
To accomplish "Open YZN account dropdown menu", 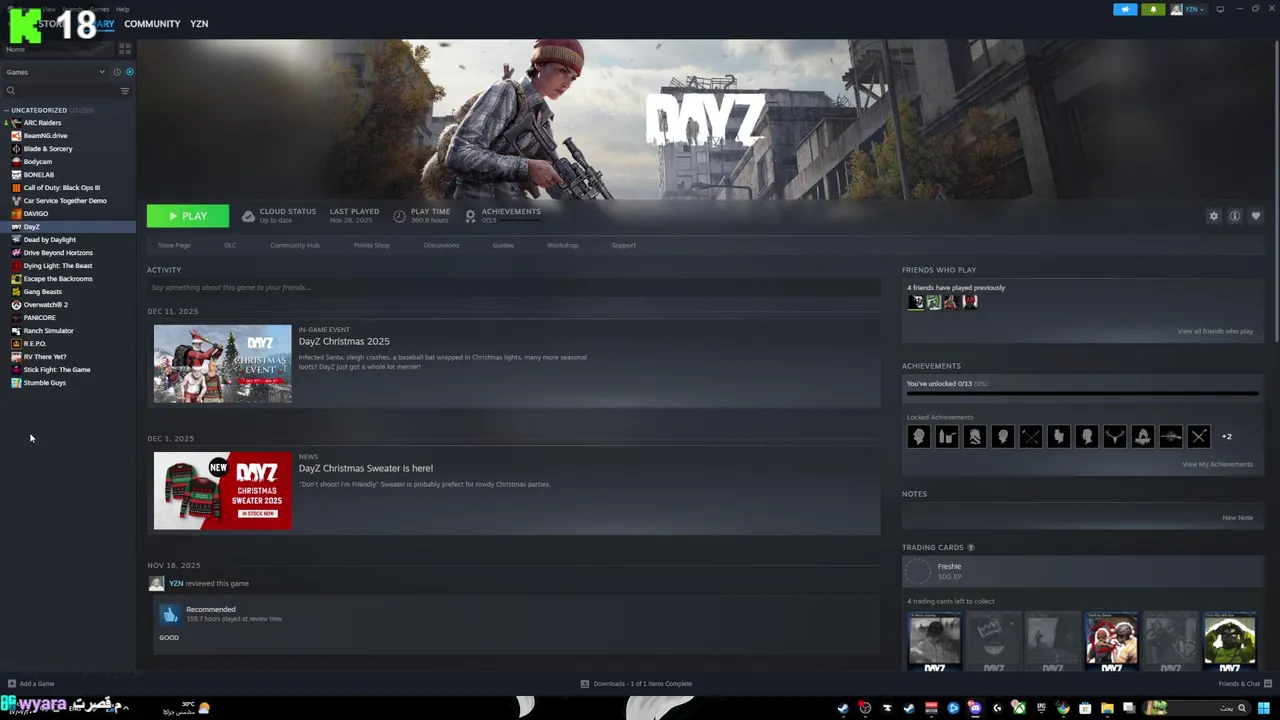I will [1188, 9].
